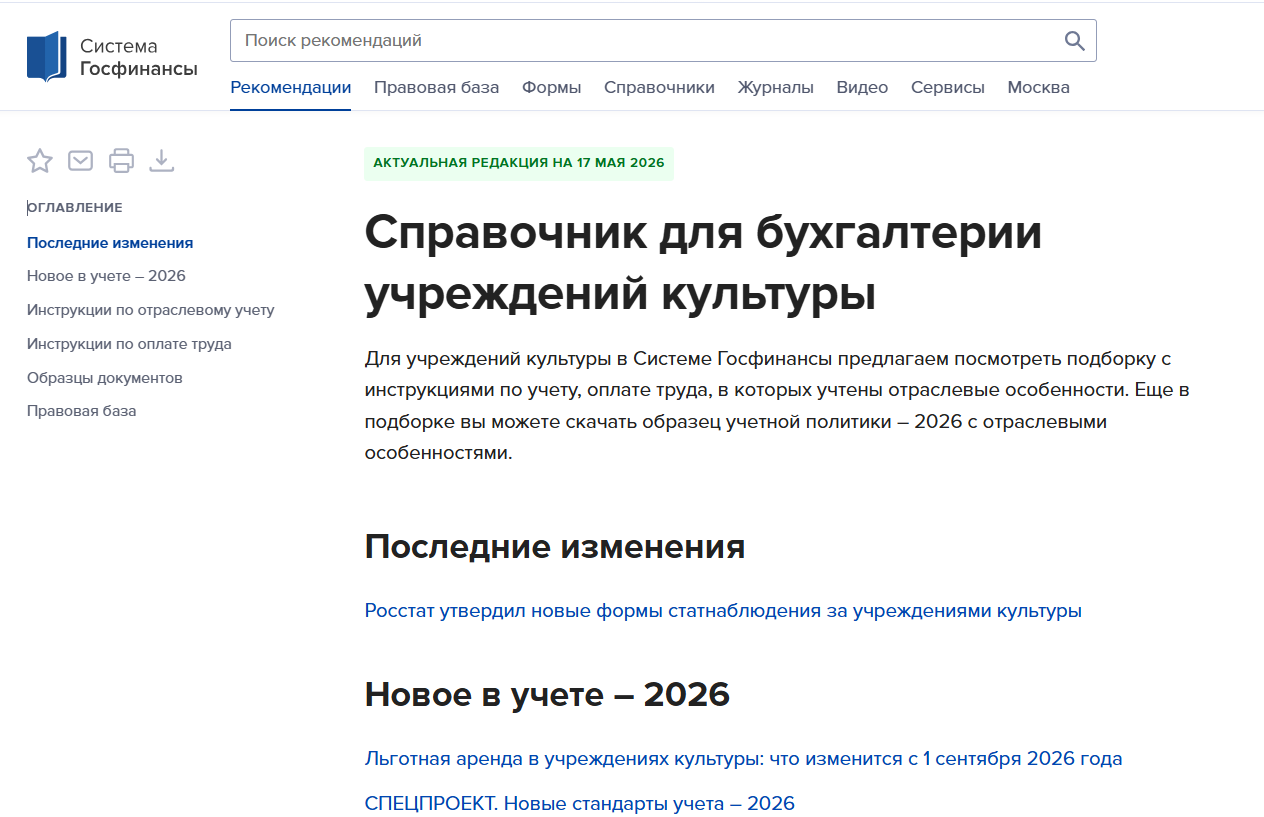
Task: Open Росстат утвердил новые формы link
Action: (x=723, y=611)
